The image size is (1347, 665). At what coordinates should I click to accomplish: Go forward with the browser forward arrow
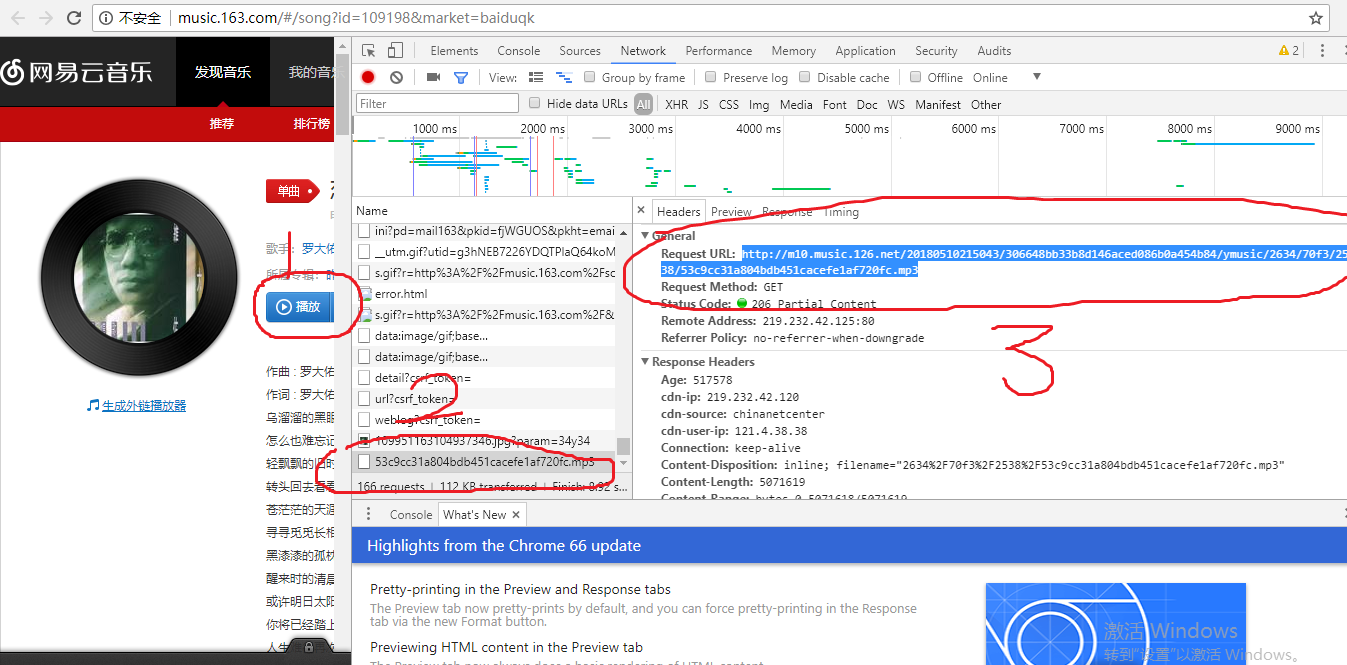pyautogui.click(x=46, y=18)
